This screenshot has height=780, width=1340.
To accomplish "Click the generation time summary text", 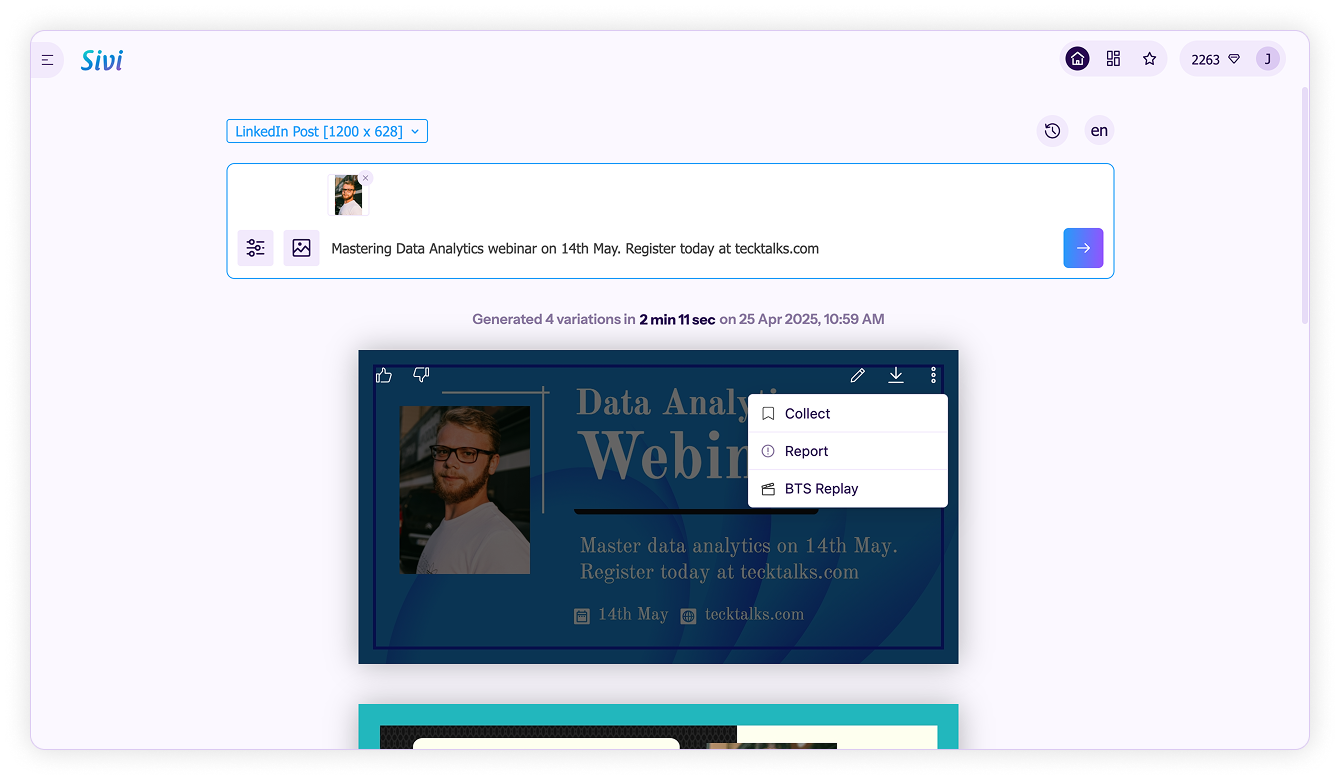I will point(678,320).
